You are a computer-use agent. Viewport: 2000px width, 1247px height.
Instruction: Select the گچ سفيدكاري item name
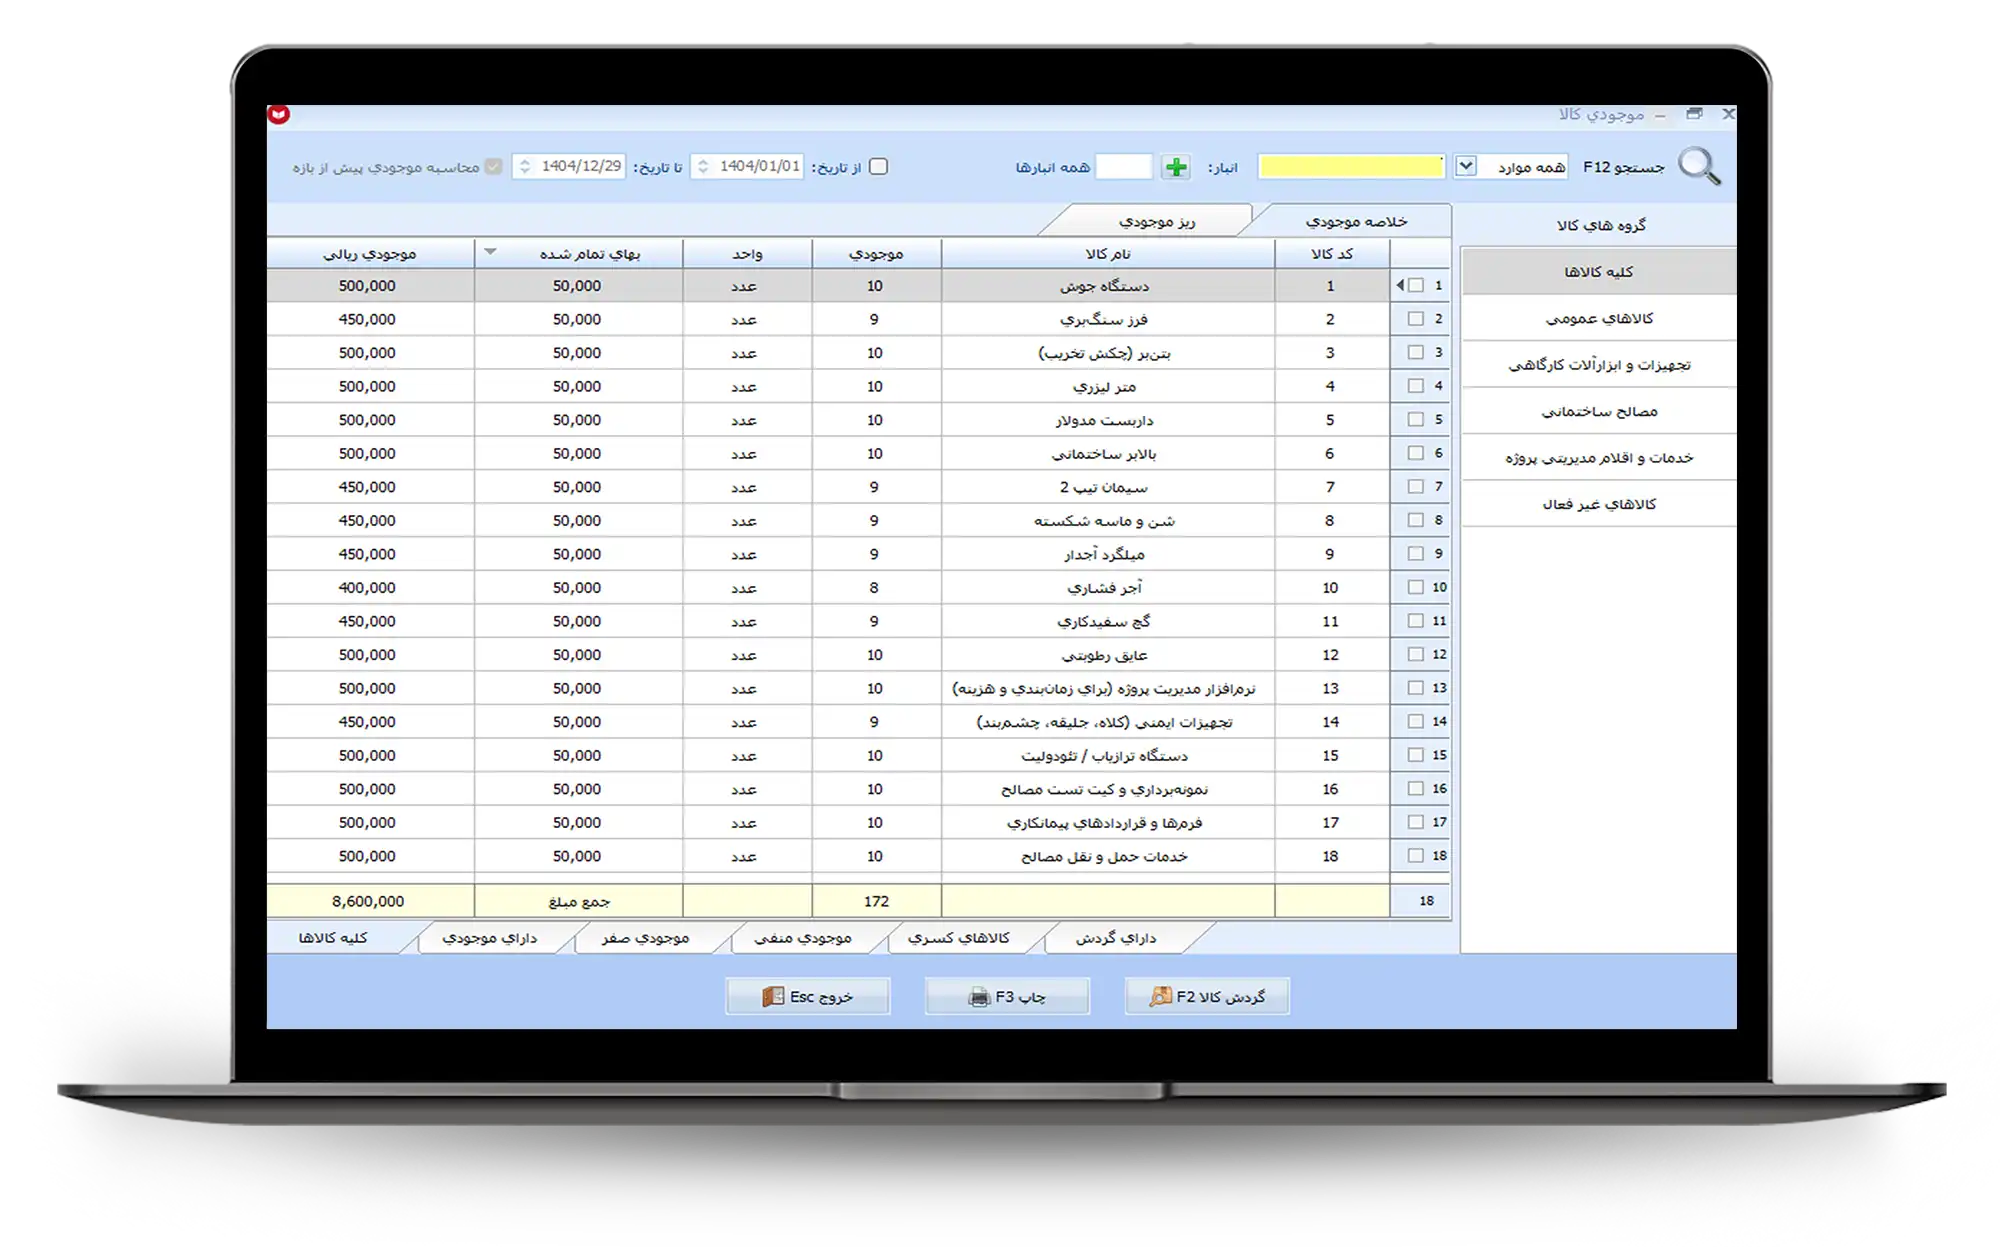point(1104,621)
